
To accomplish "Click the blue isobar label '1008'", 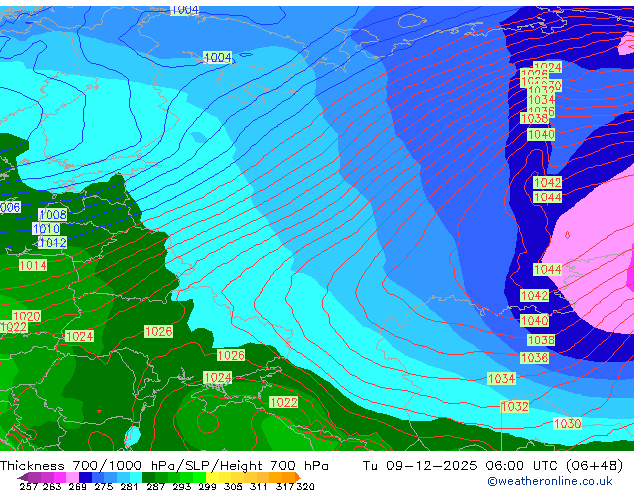I will tap(53, 215).
